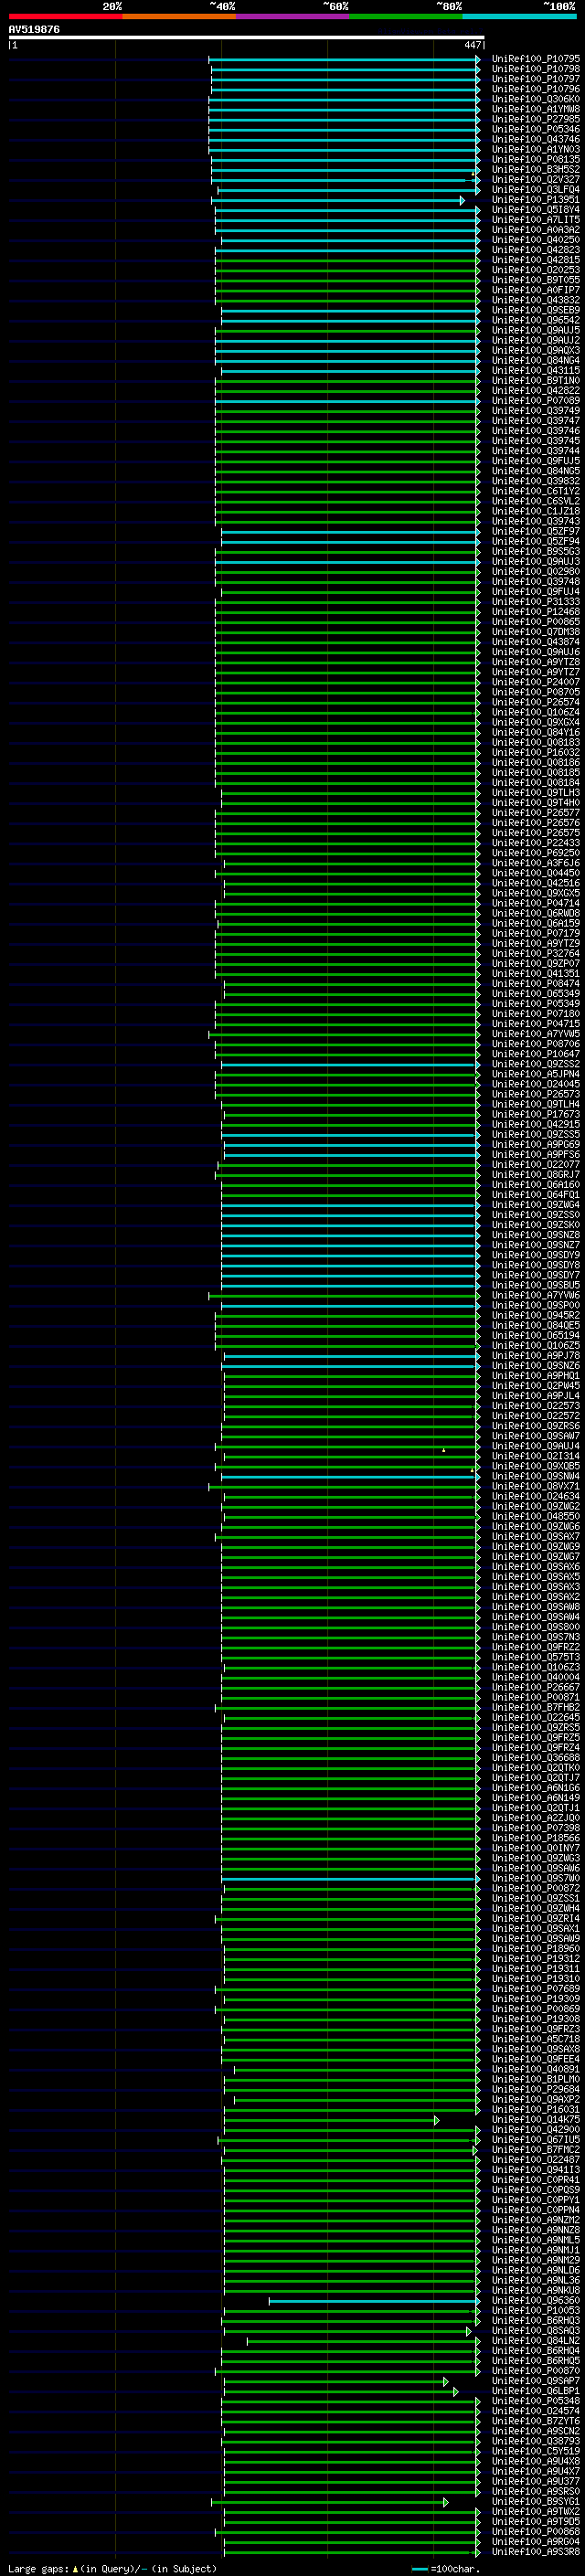The height and width of the screenshot is (2576, 585).
Task: Select the label UniRef100_Q5ZF94
Action: (536, 542)
